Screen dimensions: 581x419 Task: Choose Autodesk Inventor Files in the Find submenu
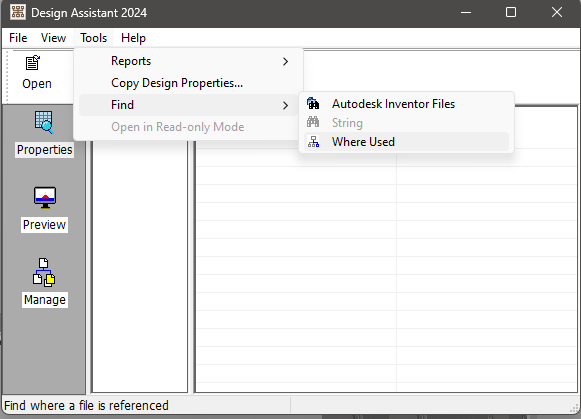[x=406, y=104]
